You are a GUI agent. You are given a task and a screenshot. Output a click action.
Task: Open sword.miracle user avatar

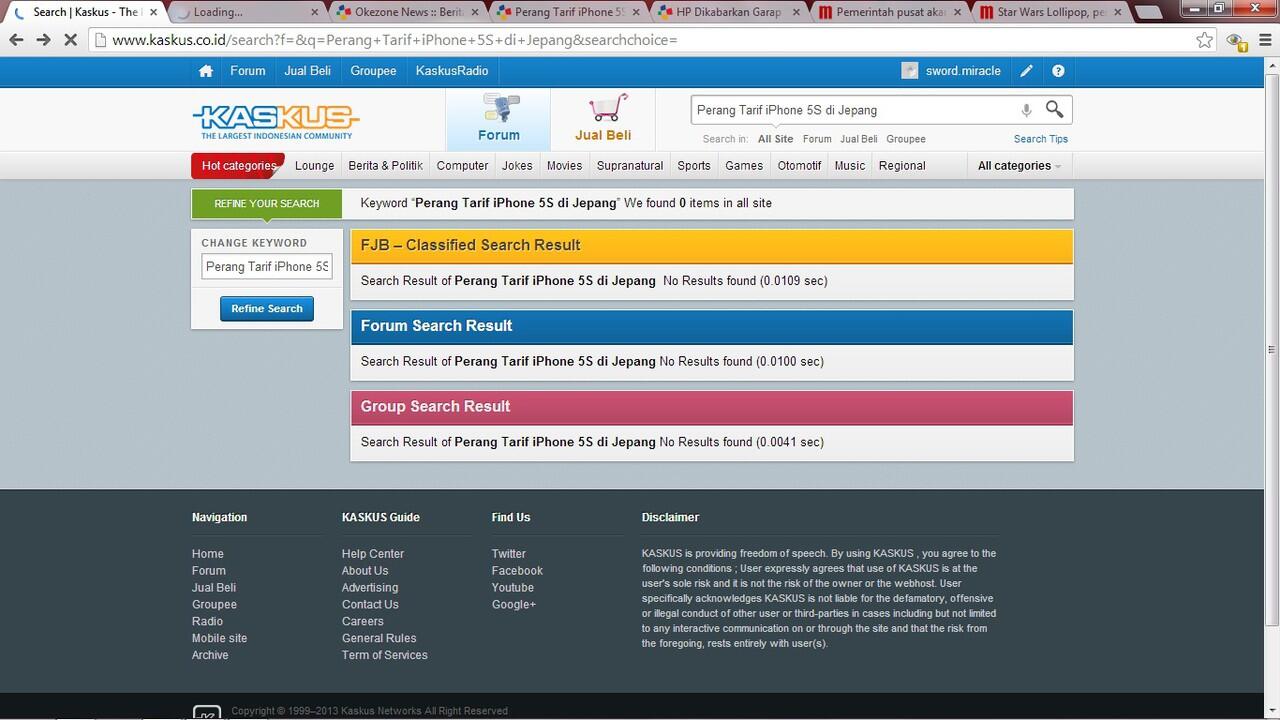point(909,71)
